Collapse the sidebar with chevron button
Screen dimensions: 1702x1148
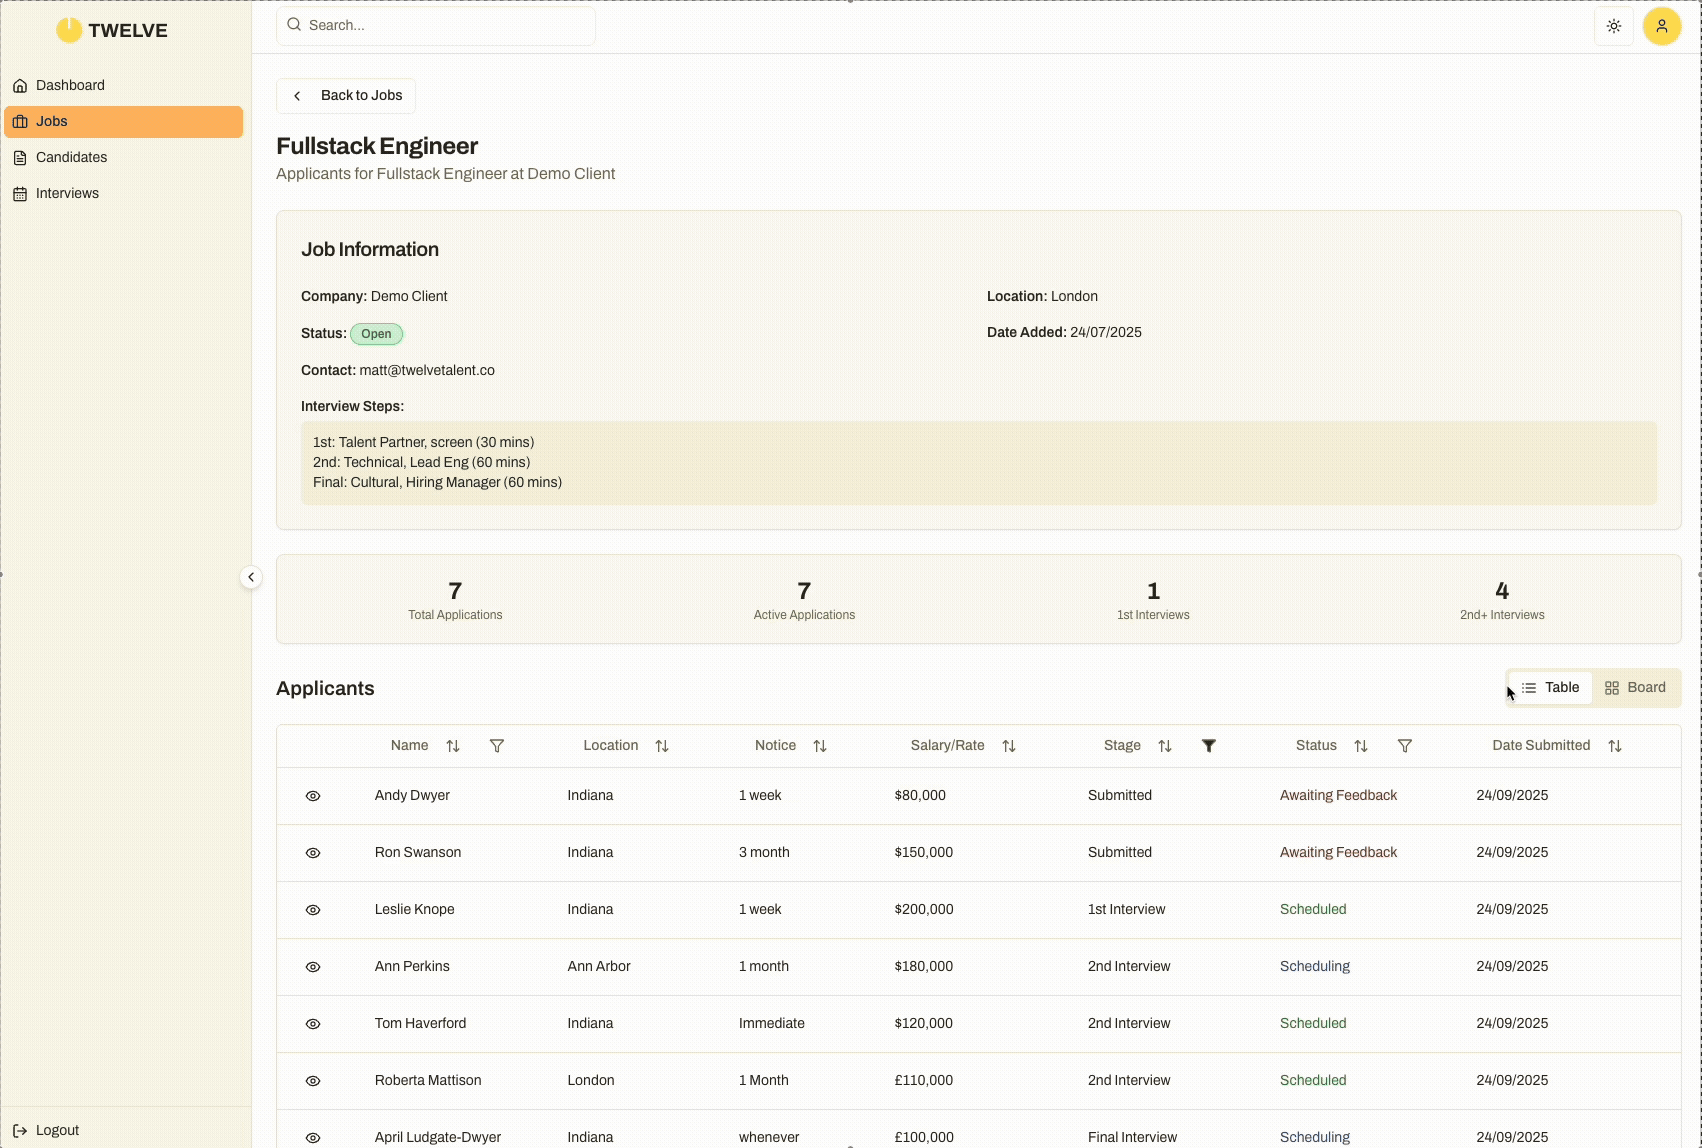pyautogui.click(x=251, y=577)
